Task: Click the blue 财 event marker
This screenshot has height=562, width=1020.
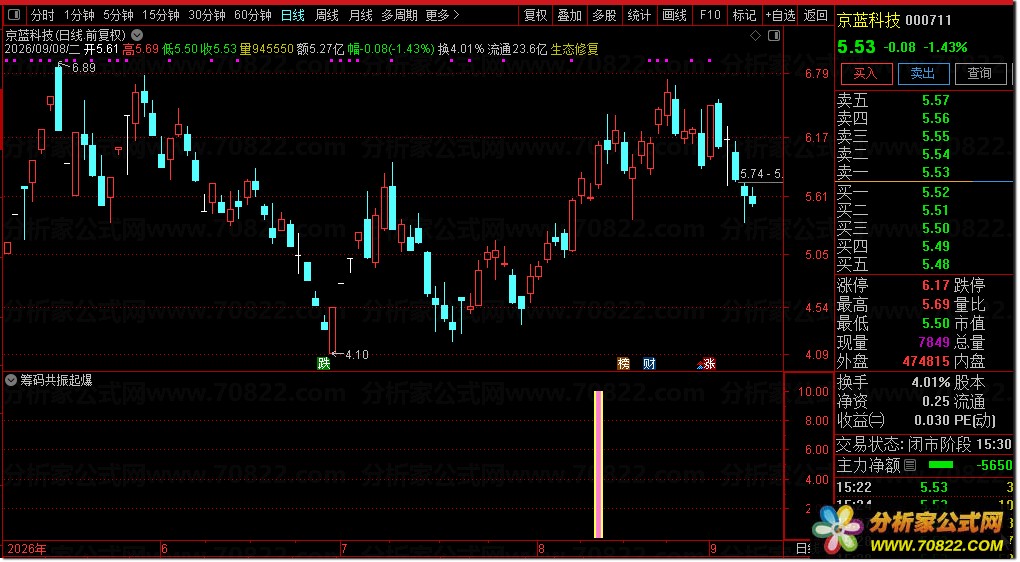Action: pyautogui.click(x=649, y=364)
